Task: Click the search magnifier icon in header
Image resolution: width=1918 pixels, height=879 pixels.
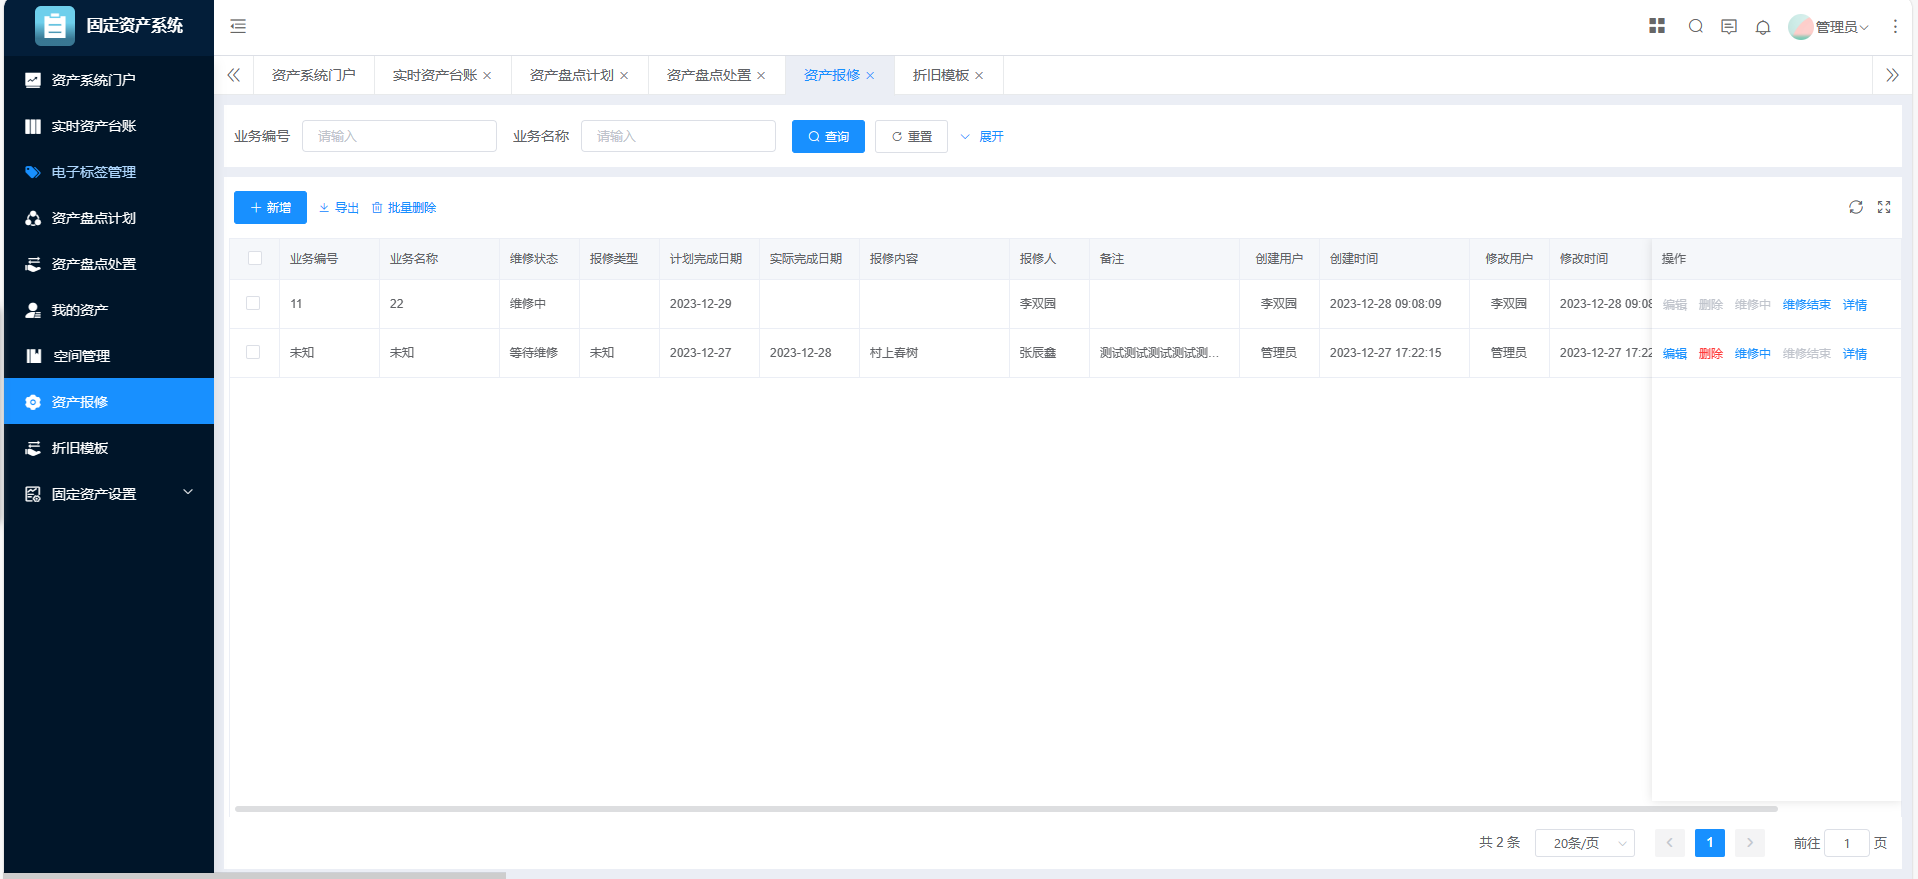Action: (x=1696, y=26)
